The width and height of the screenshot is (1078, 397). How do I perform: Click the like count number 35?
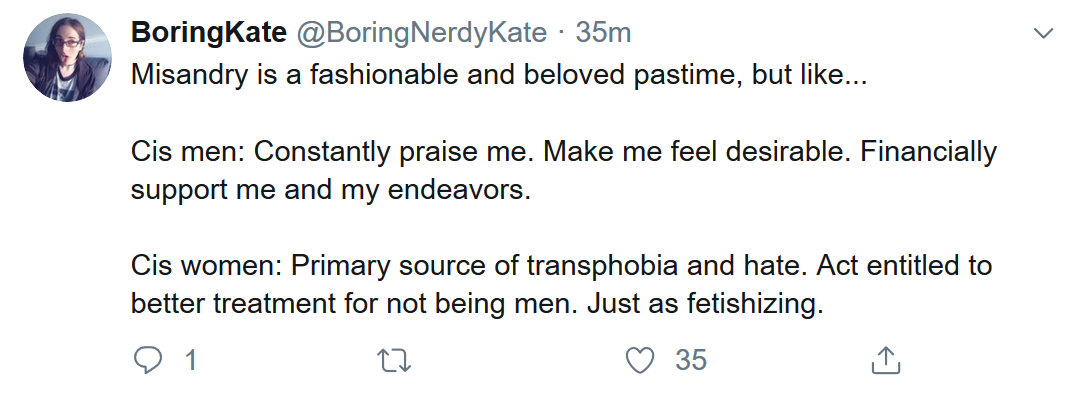tap(690, 361)
